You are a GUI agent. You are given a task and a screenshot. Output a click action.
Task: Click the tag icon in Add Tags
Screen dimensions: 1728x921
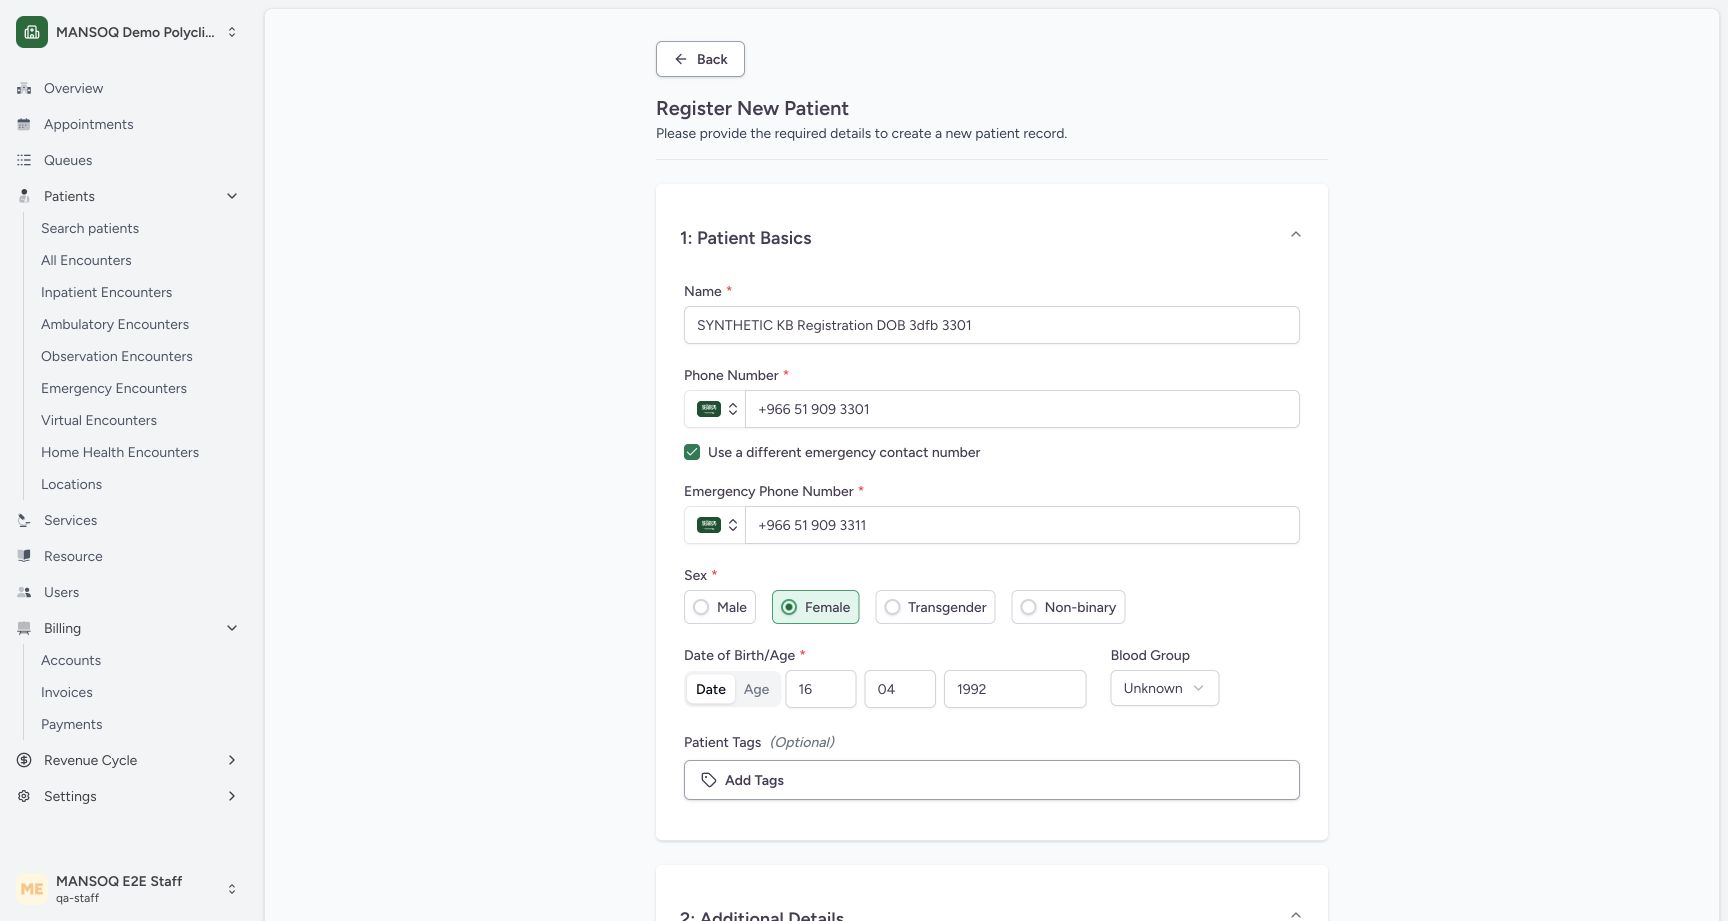[709, 780]
